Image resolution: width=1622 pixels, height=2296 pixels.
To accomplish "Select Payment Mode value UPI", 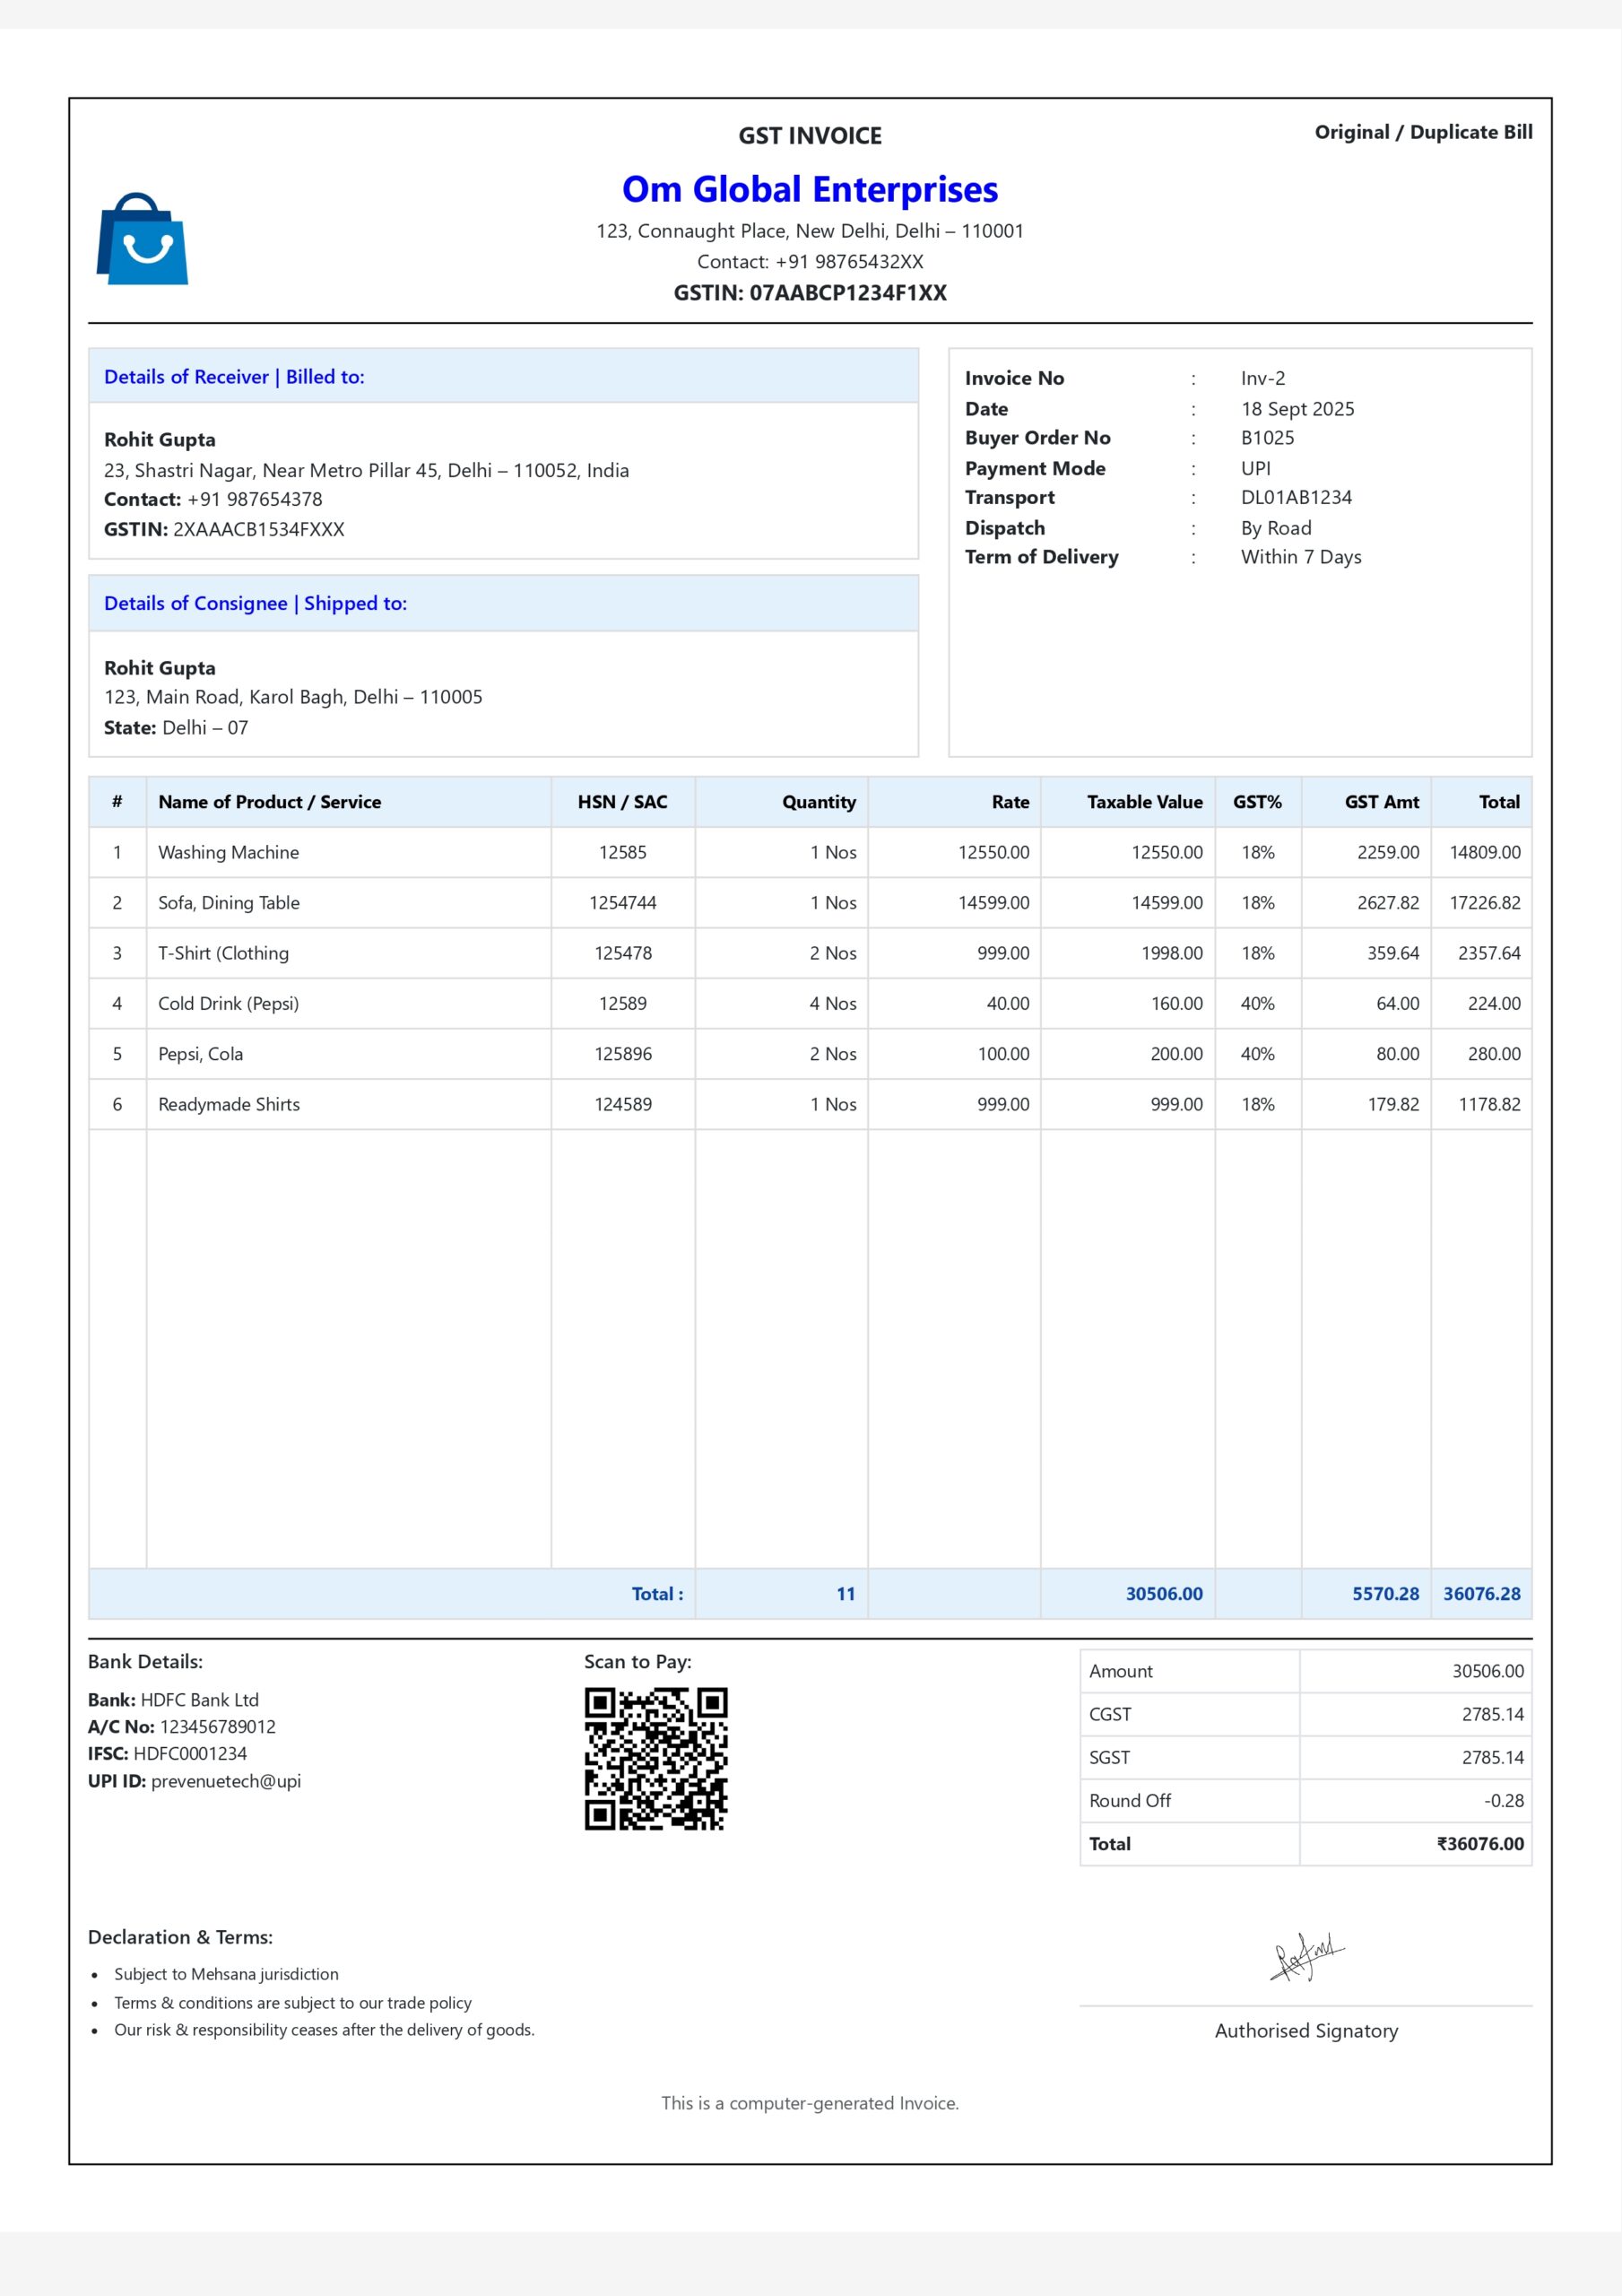I will (1256, 468).
